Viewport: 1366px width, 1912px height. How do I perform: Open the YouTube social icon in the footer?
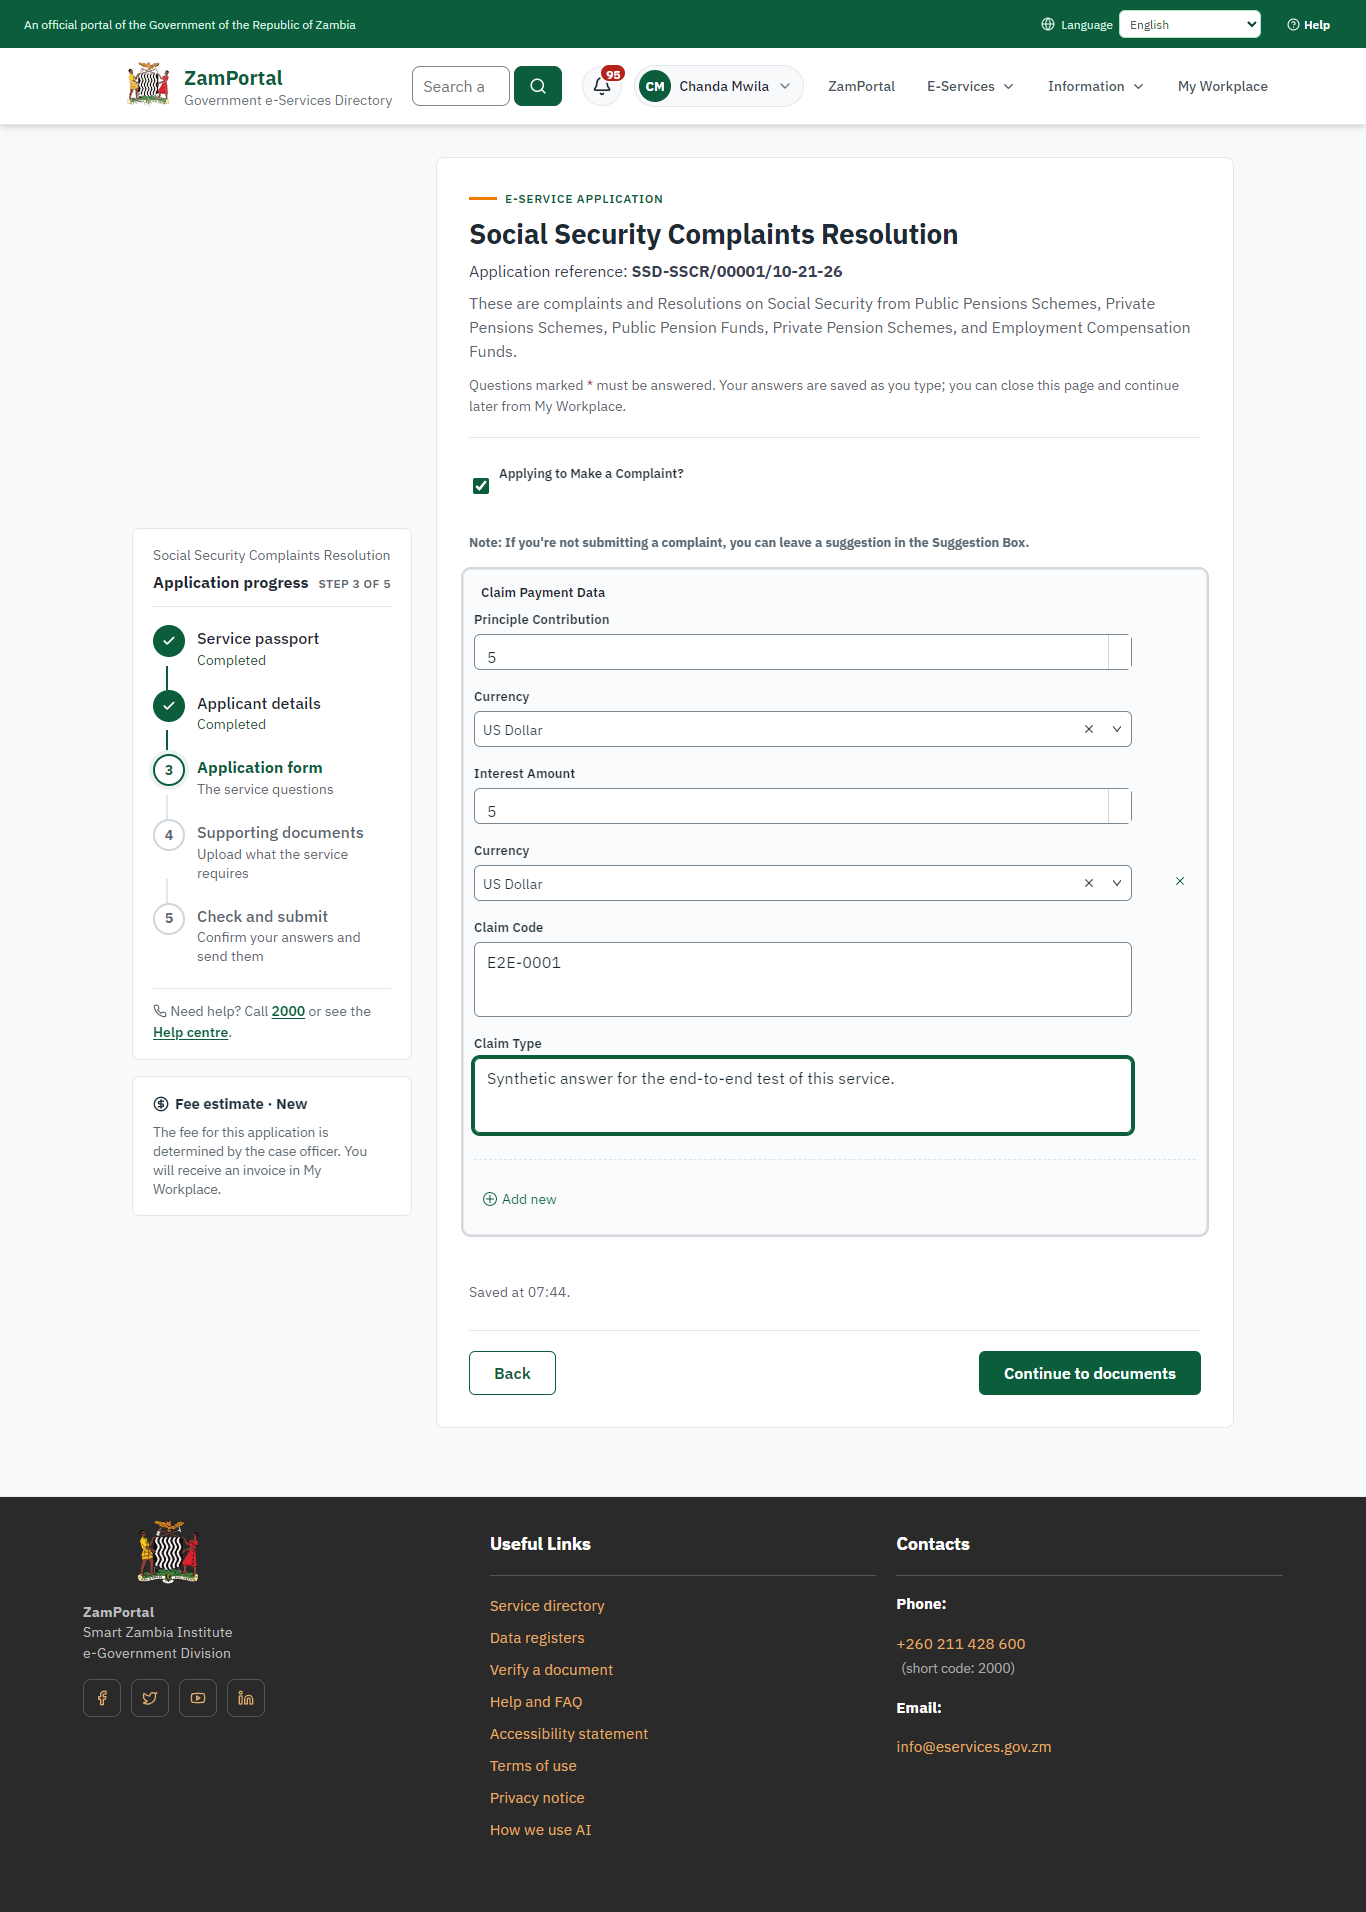(198, 1698)
